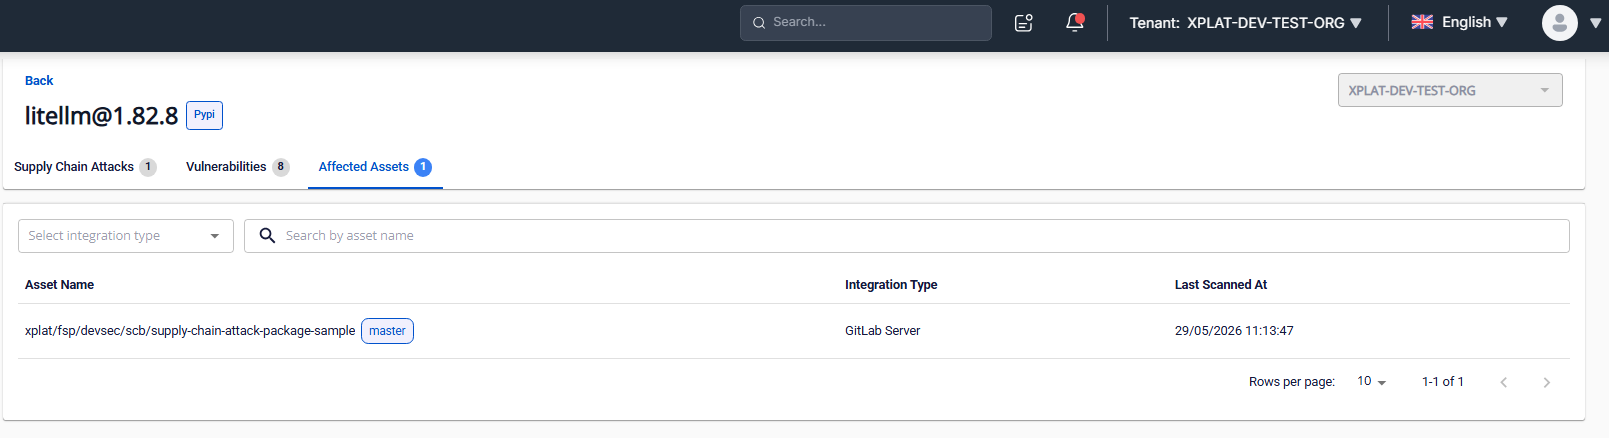
Task: Expand the arrow next to profile avatar
Action: pyautogui.click(x=1595, y=23)
